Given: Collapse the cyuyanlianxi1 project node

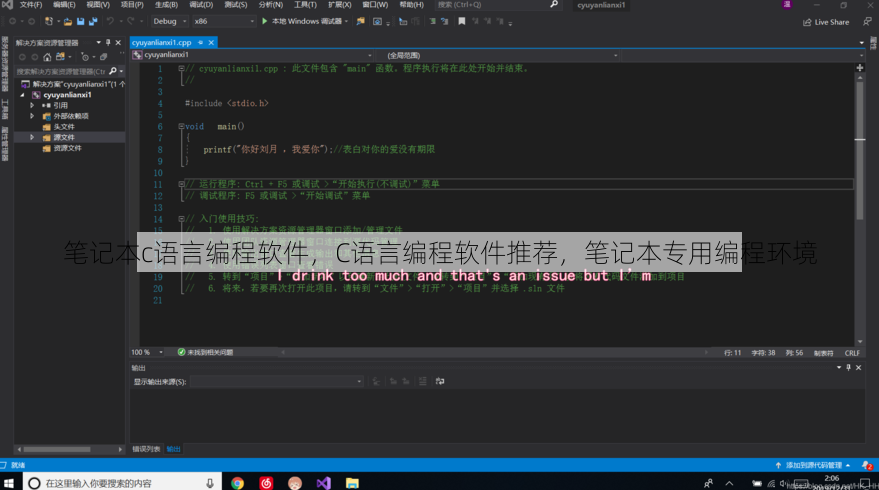Looking at the screenshot, I should (22, 95).
